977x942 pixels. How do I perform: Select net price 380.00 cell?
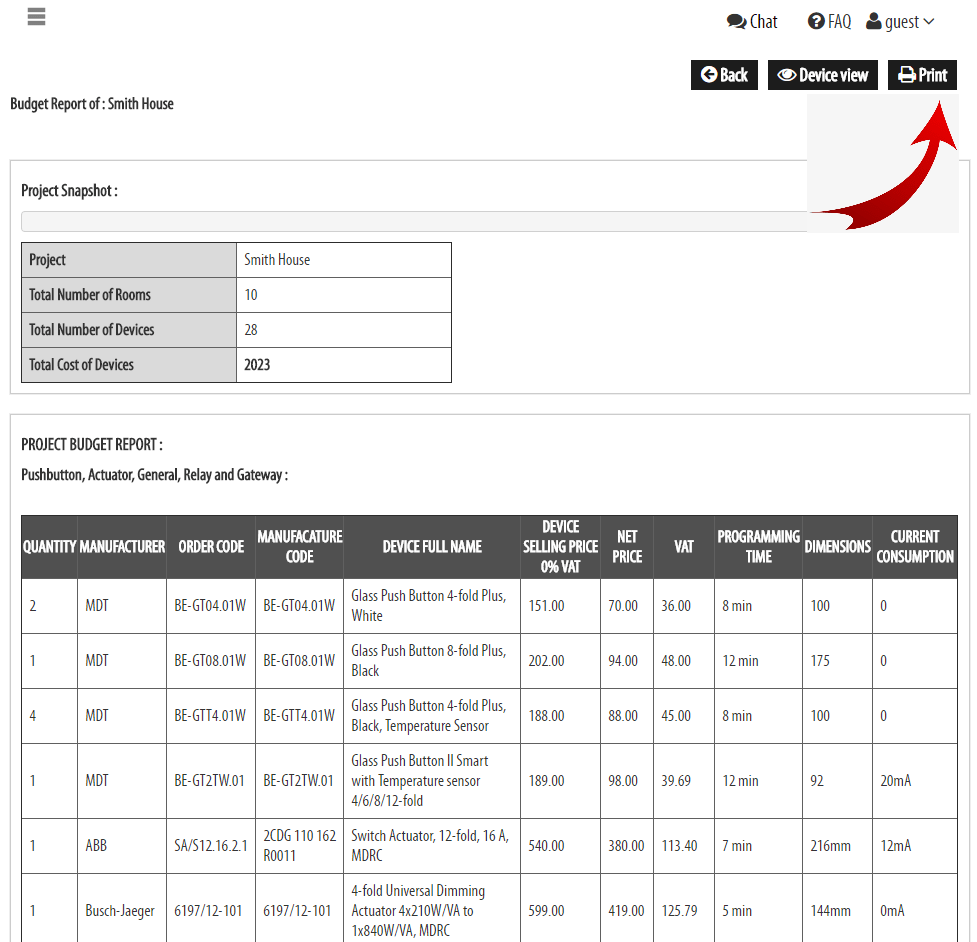point(627,846)
